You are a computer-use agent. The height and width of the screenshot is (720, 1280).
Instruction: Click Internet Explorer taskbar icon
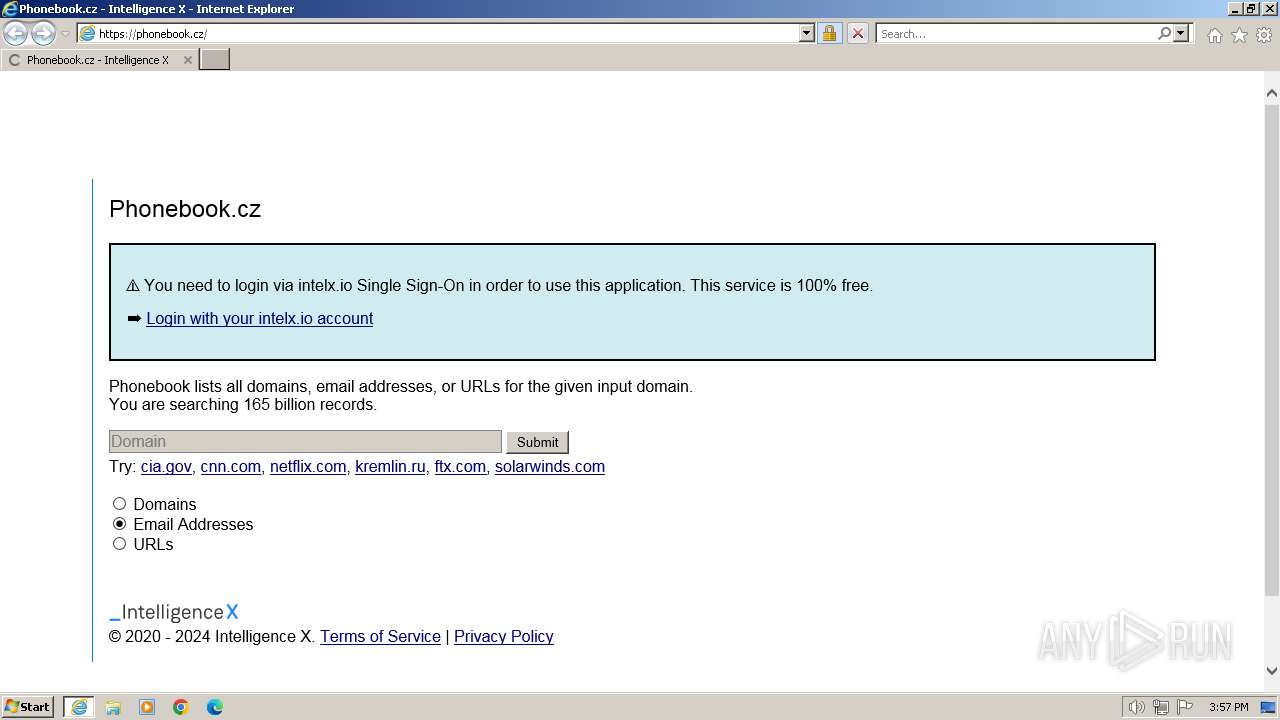pos(79,707)
